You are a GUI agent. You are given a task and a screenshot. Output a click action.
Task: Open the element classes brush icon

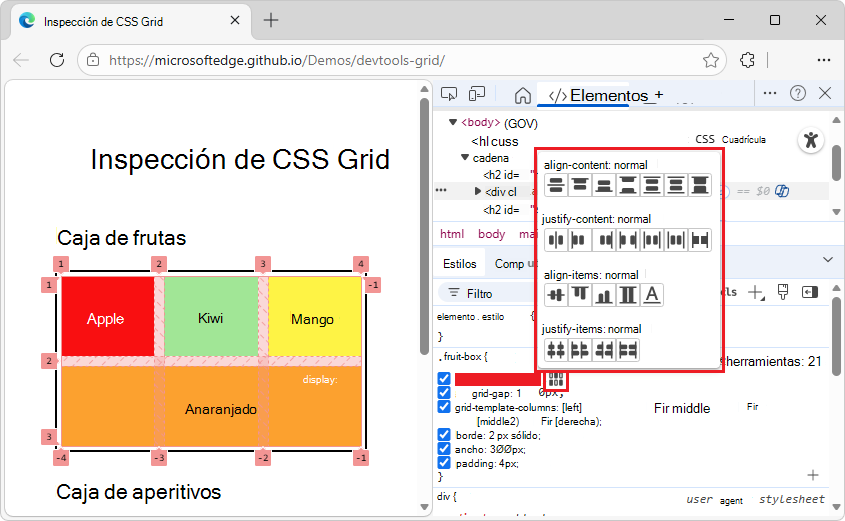pos(783,293)
